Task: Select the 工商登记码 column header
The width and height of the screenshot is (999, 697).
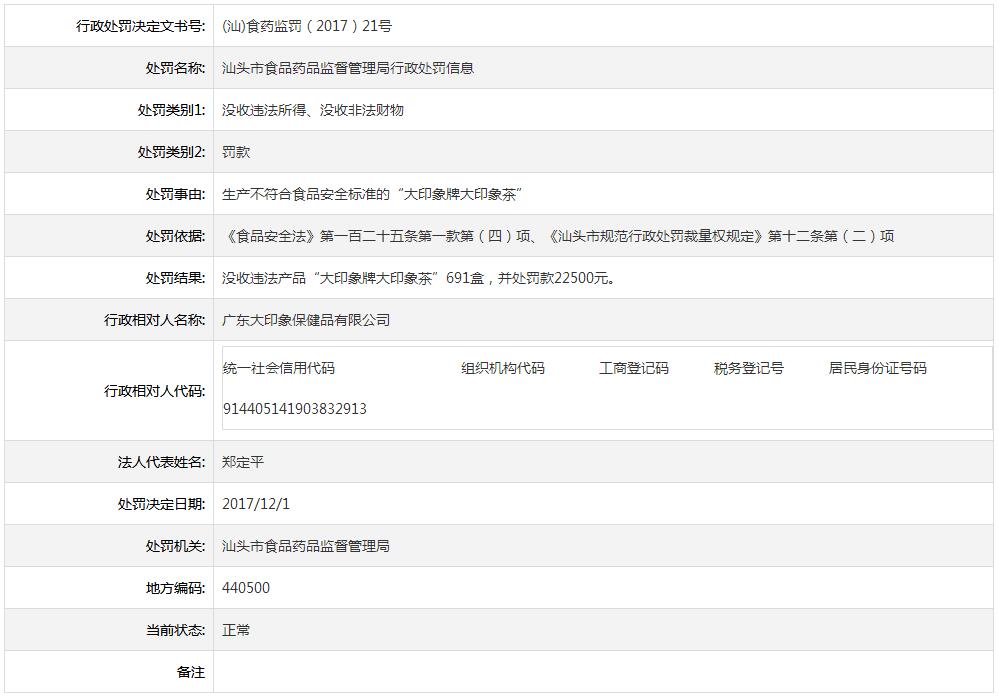Action: pyautogui.click(x=636, y=368)
